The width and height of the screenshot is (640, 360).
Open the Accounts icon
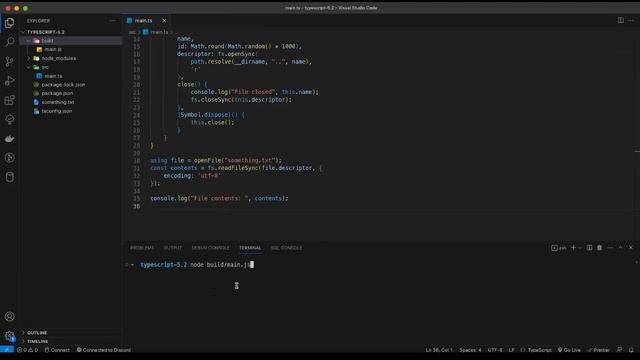point(9,316)
